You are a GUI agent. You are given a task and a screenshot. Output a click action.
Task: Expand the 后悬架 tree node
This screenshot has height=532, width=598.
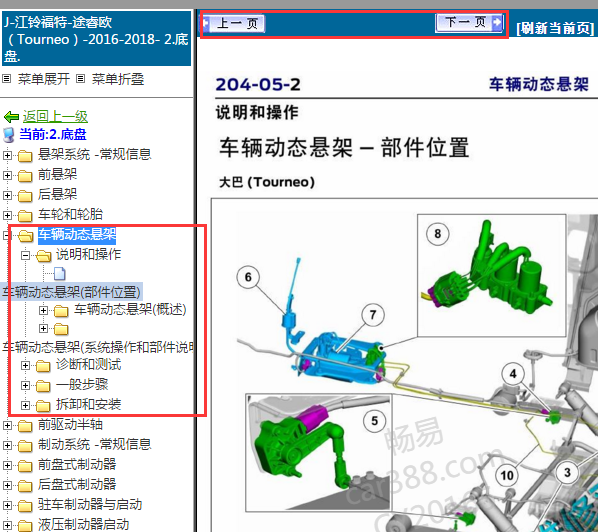(x=7, y=195)
